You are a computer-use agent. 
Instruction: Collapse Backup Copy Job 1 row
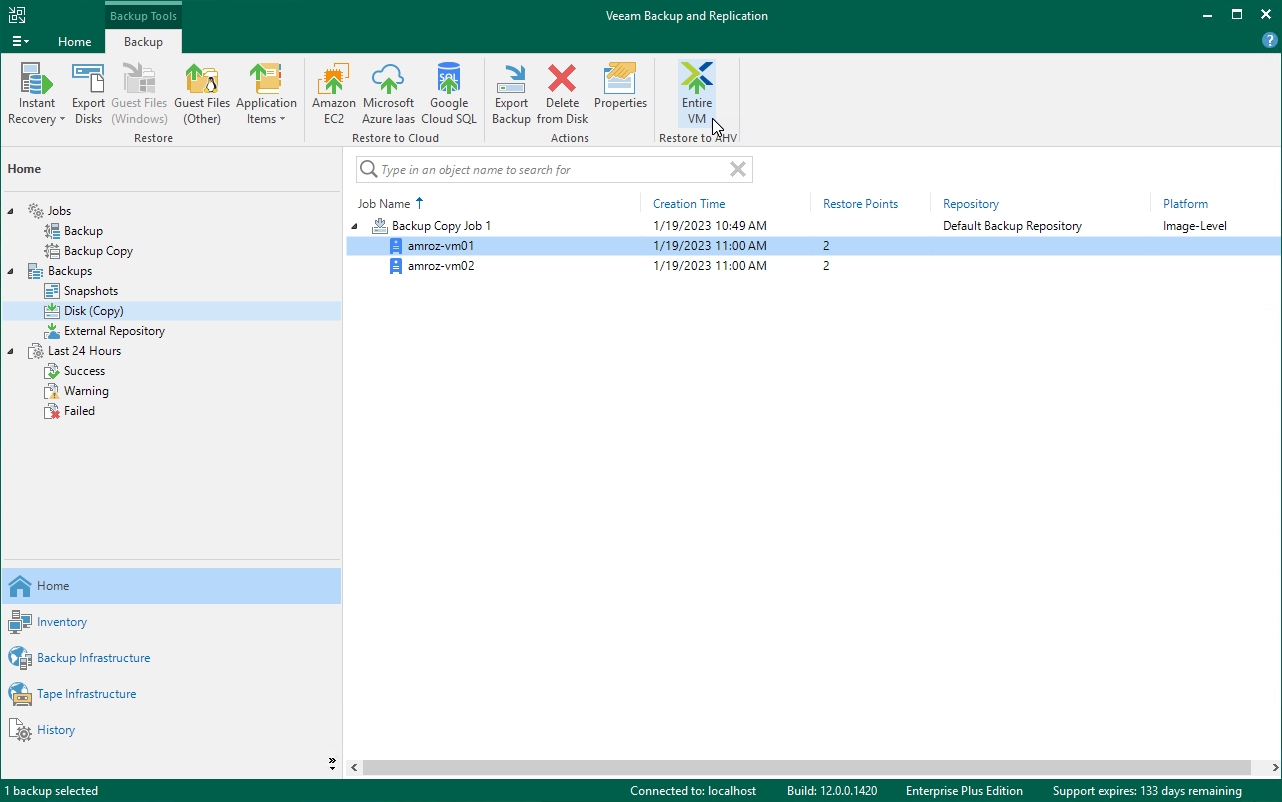click(356, 226)
